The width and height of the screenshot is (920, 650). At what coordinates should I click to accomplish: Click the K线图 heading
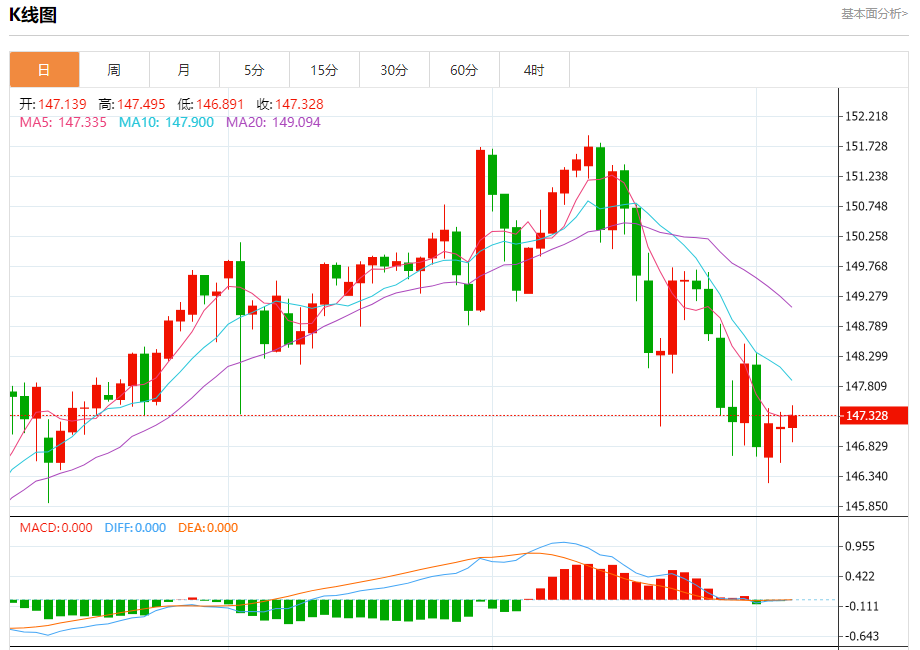point(33,15)
